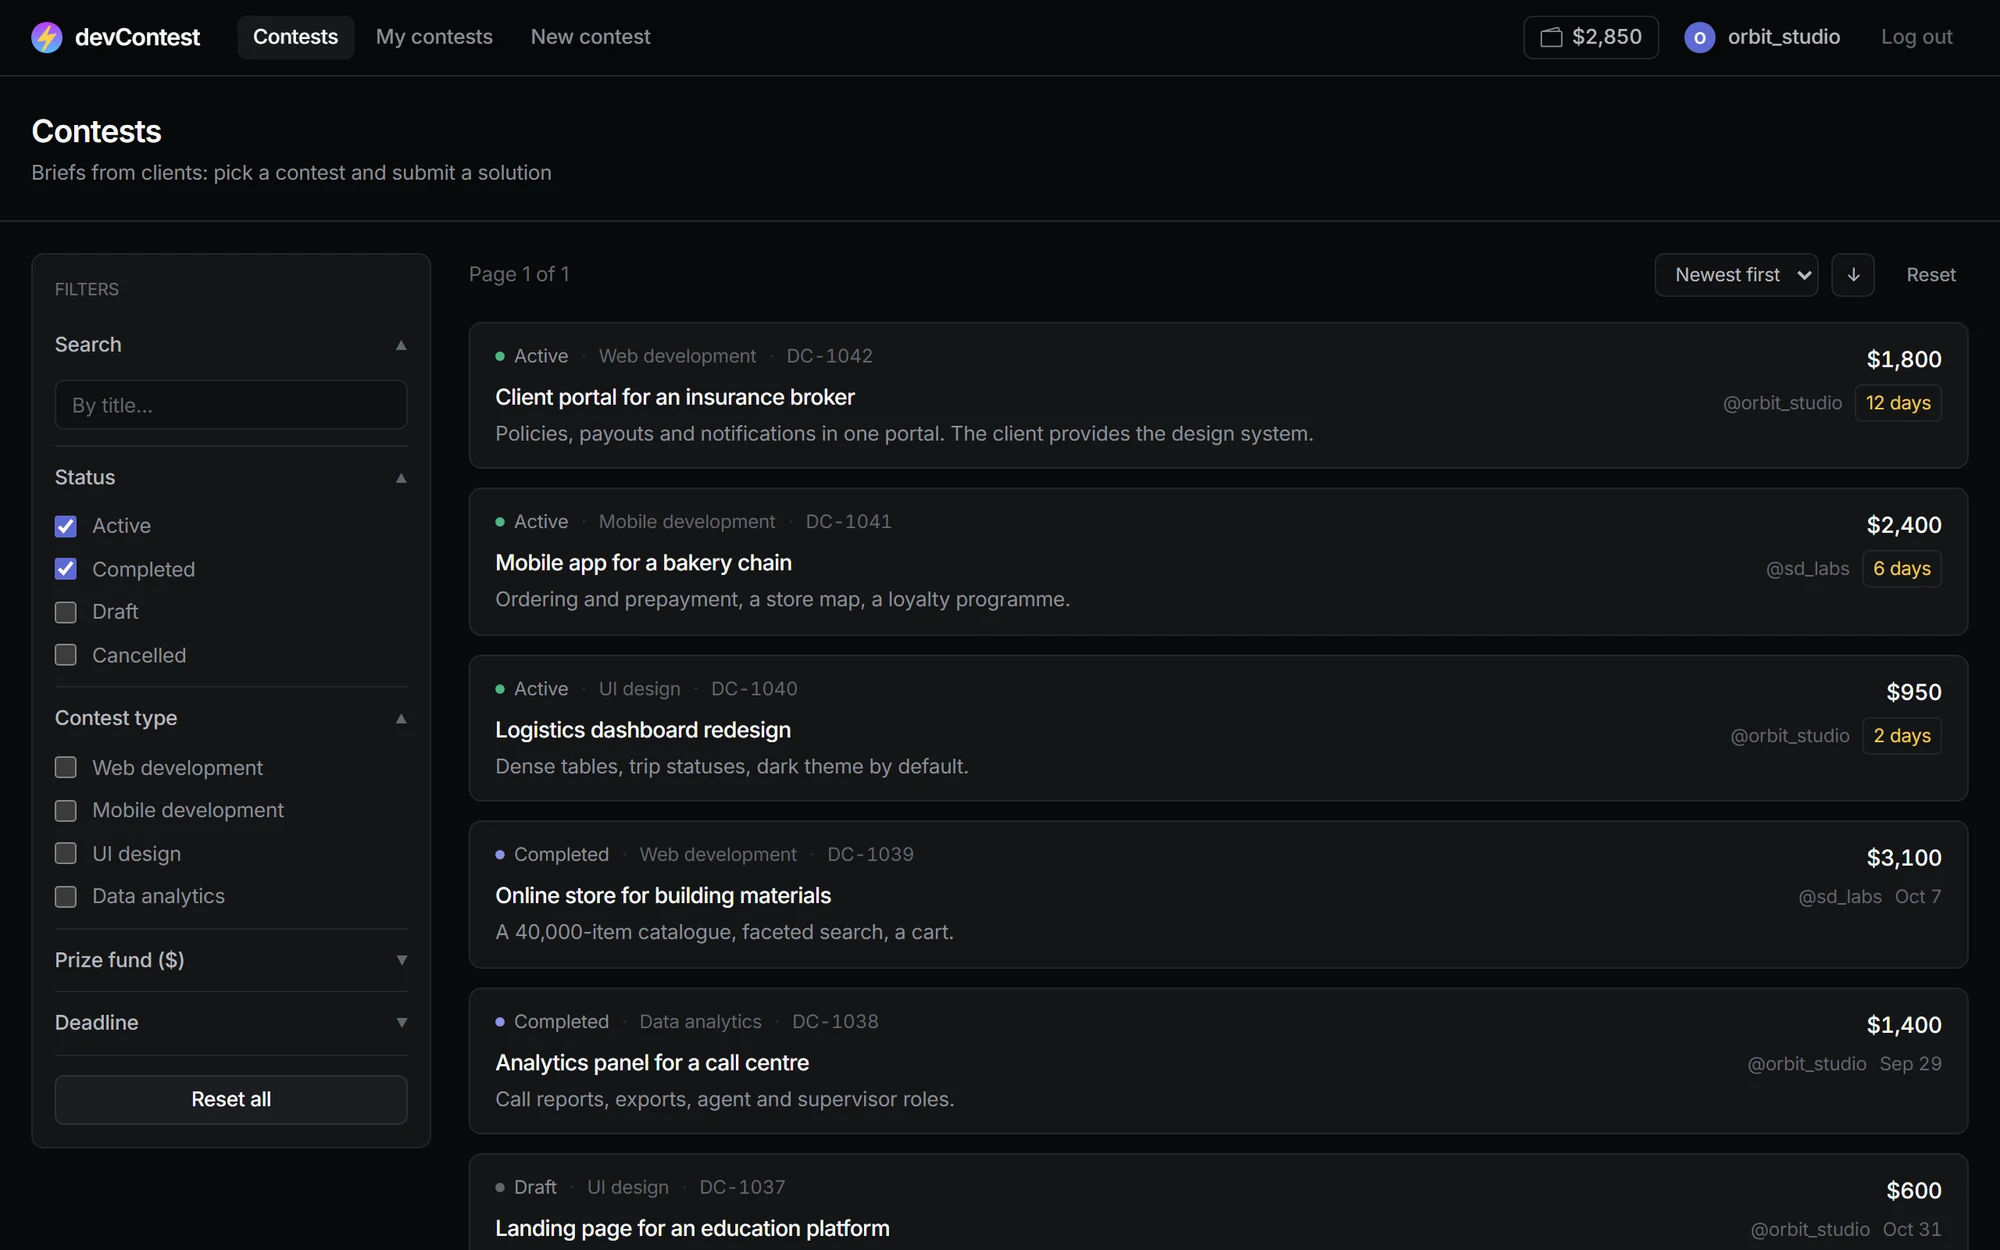This screenshot has width=2000, height=1250.
Task: Open Mobile app for a bakery chain
Action: pyautogui.click(x=643, y=563)
